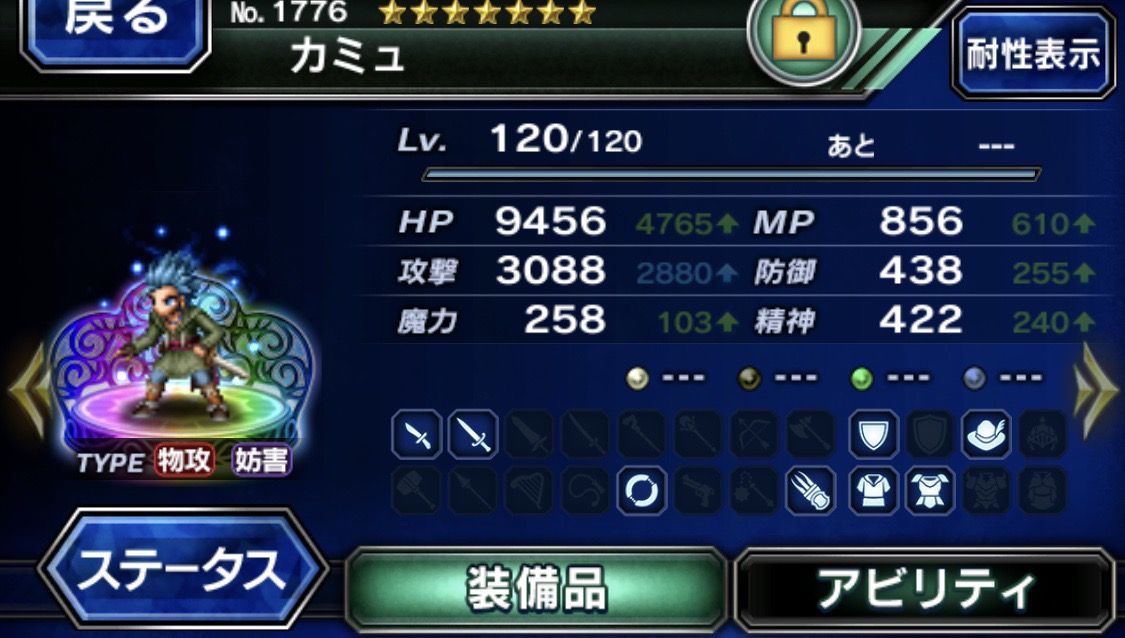Viewport: 1125px width, 638px height.
Task: Show previous unit with left arrow
Action: [x=29, y=391]
